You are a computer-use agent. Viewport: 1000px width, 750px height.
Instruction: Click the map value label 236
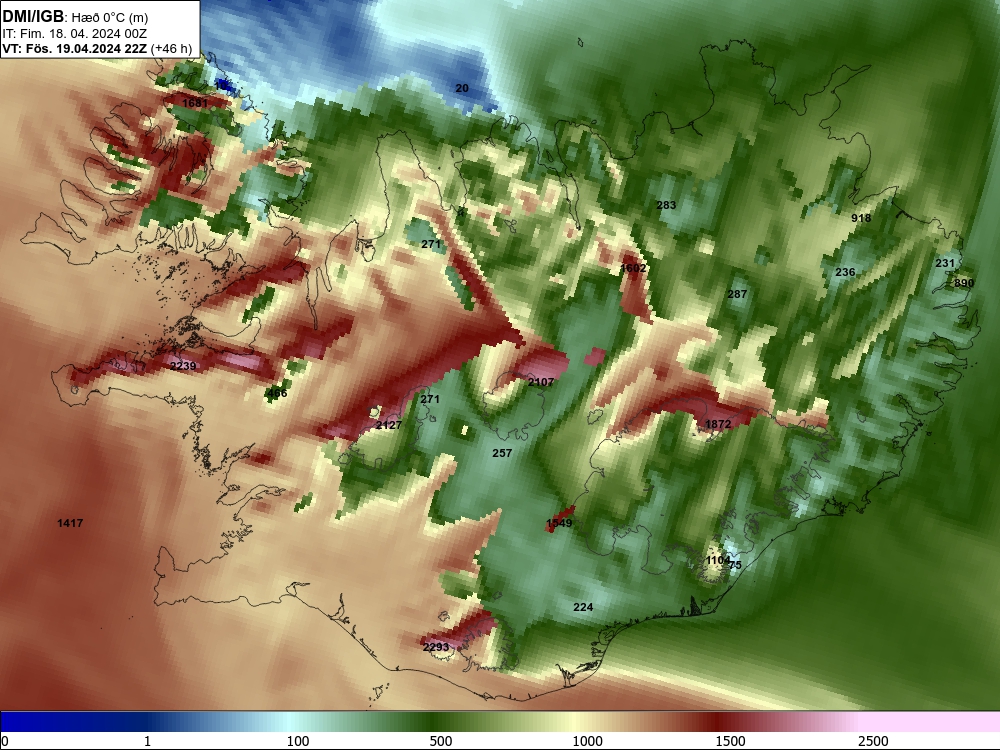(x=845, y=272)
